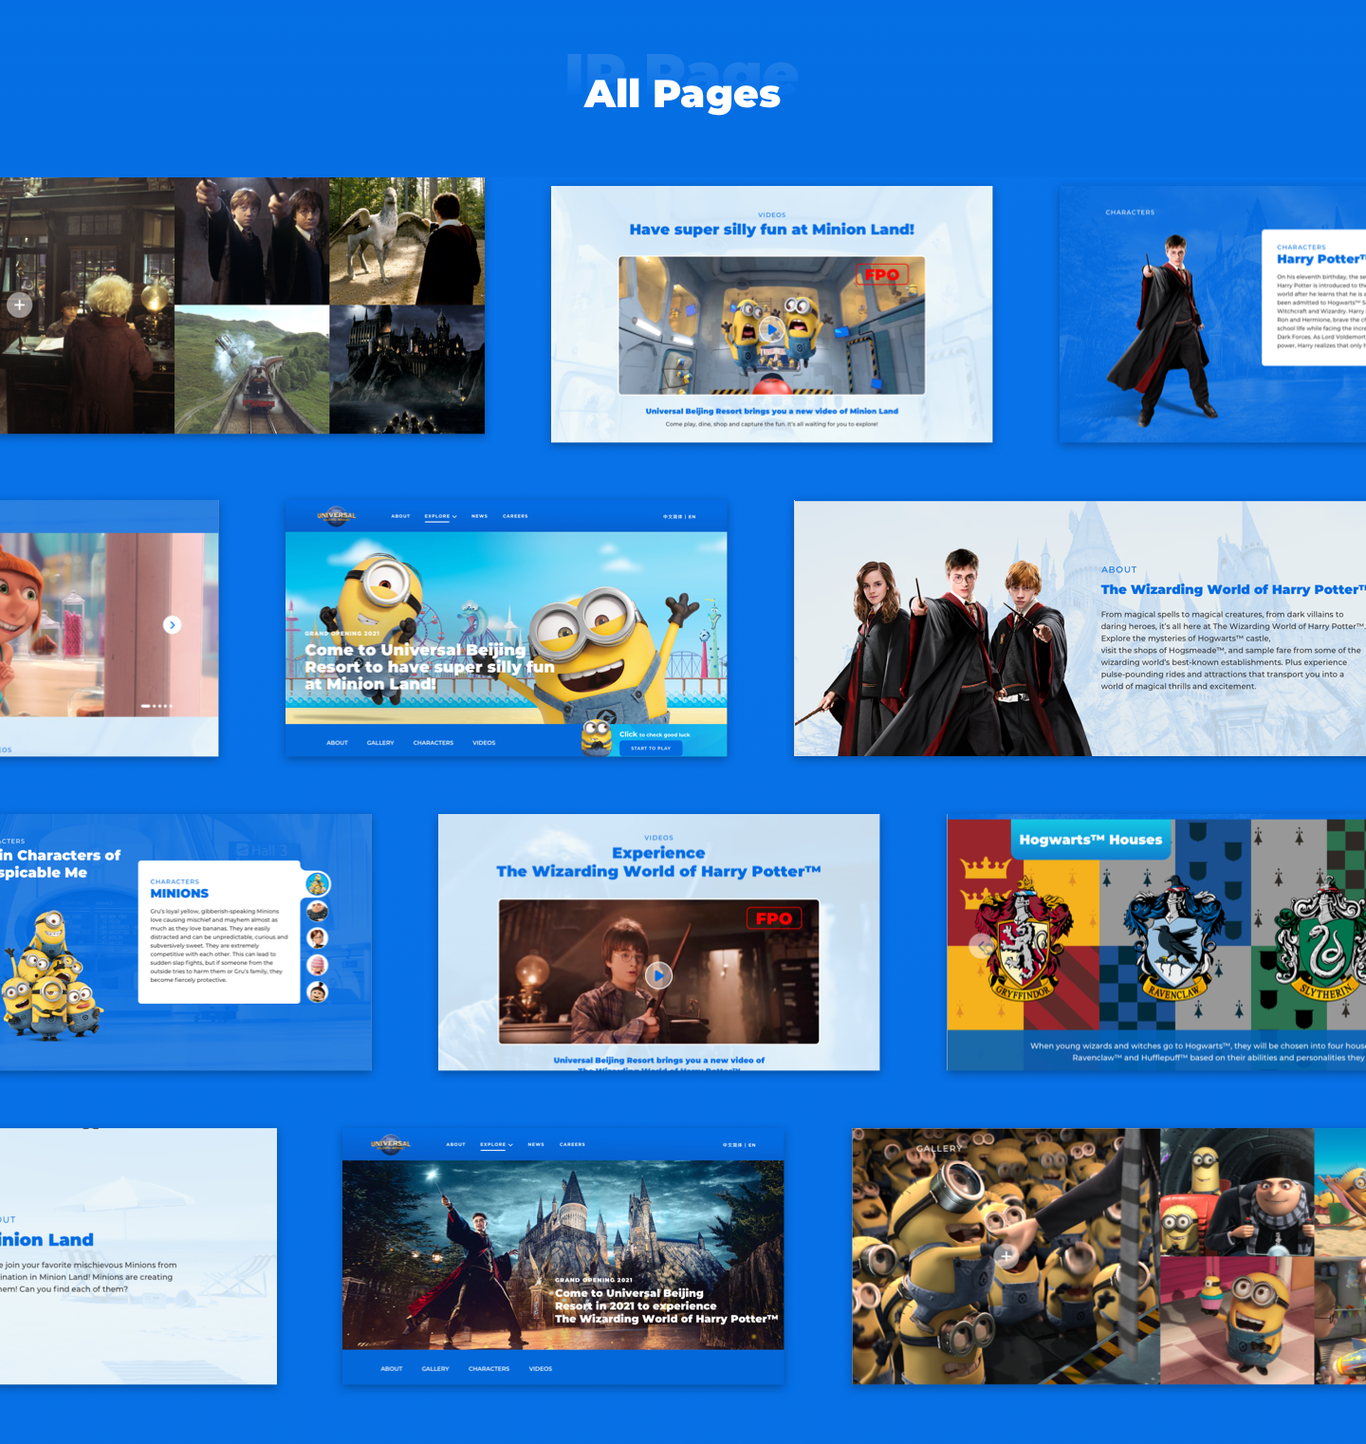Screen dimensions: 1366x1444
Task: Click the Minion page hero headline text
Action: point(429,667)
